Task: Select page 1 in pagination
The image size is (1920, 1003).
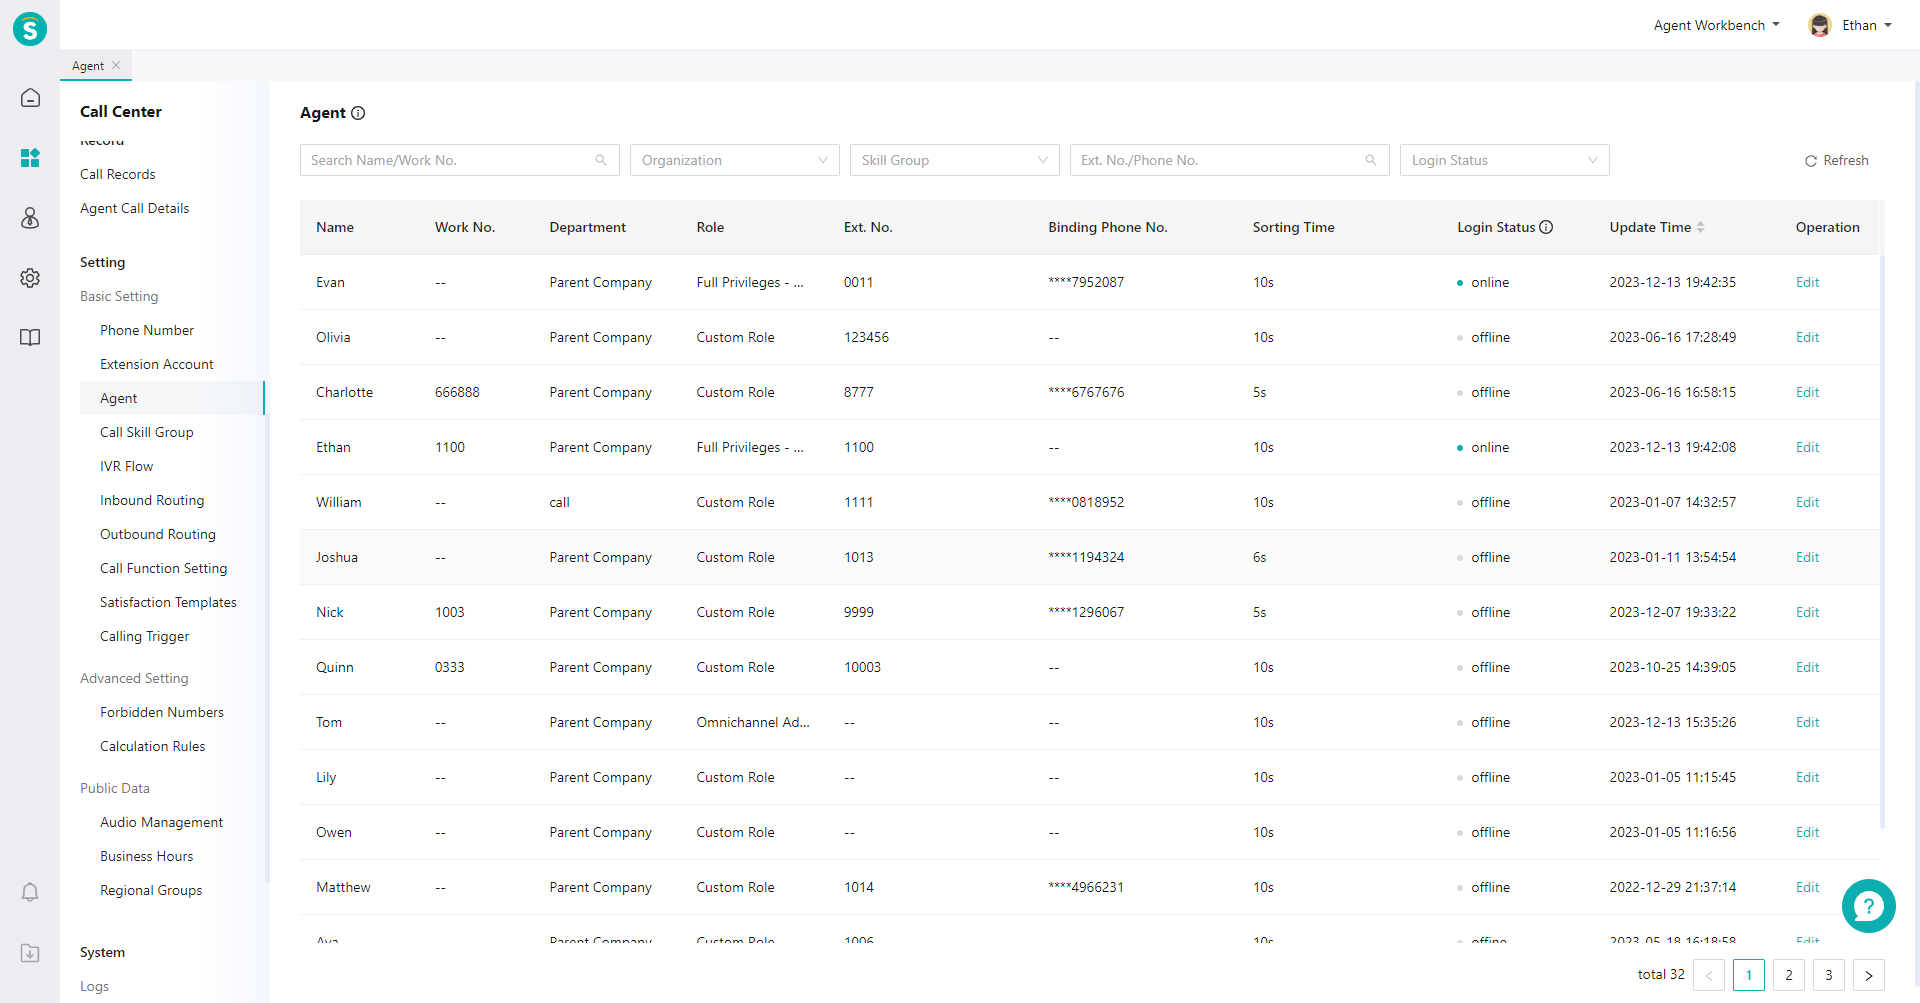Action: tap(1749, 975)
